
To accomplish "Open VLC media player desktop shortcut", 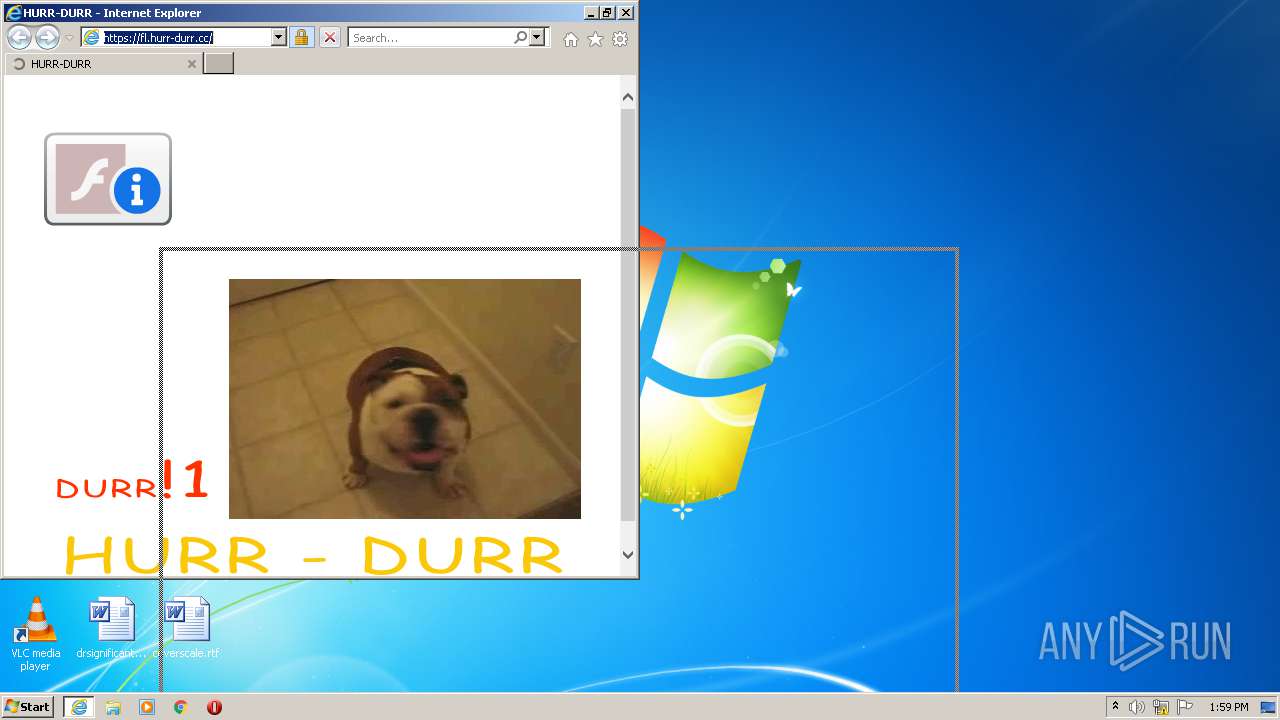I will pos(35,633).
